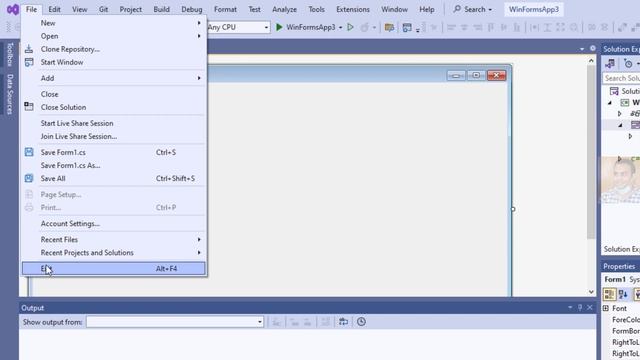Select Start Window menu entry

tap(113, 62)
